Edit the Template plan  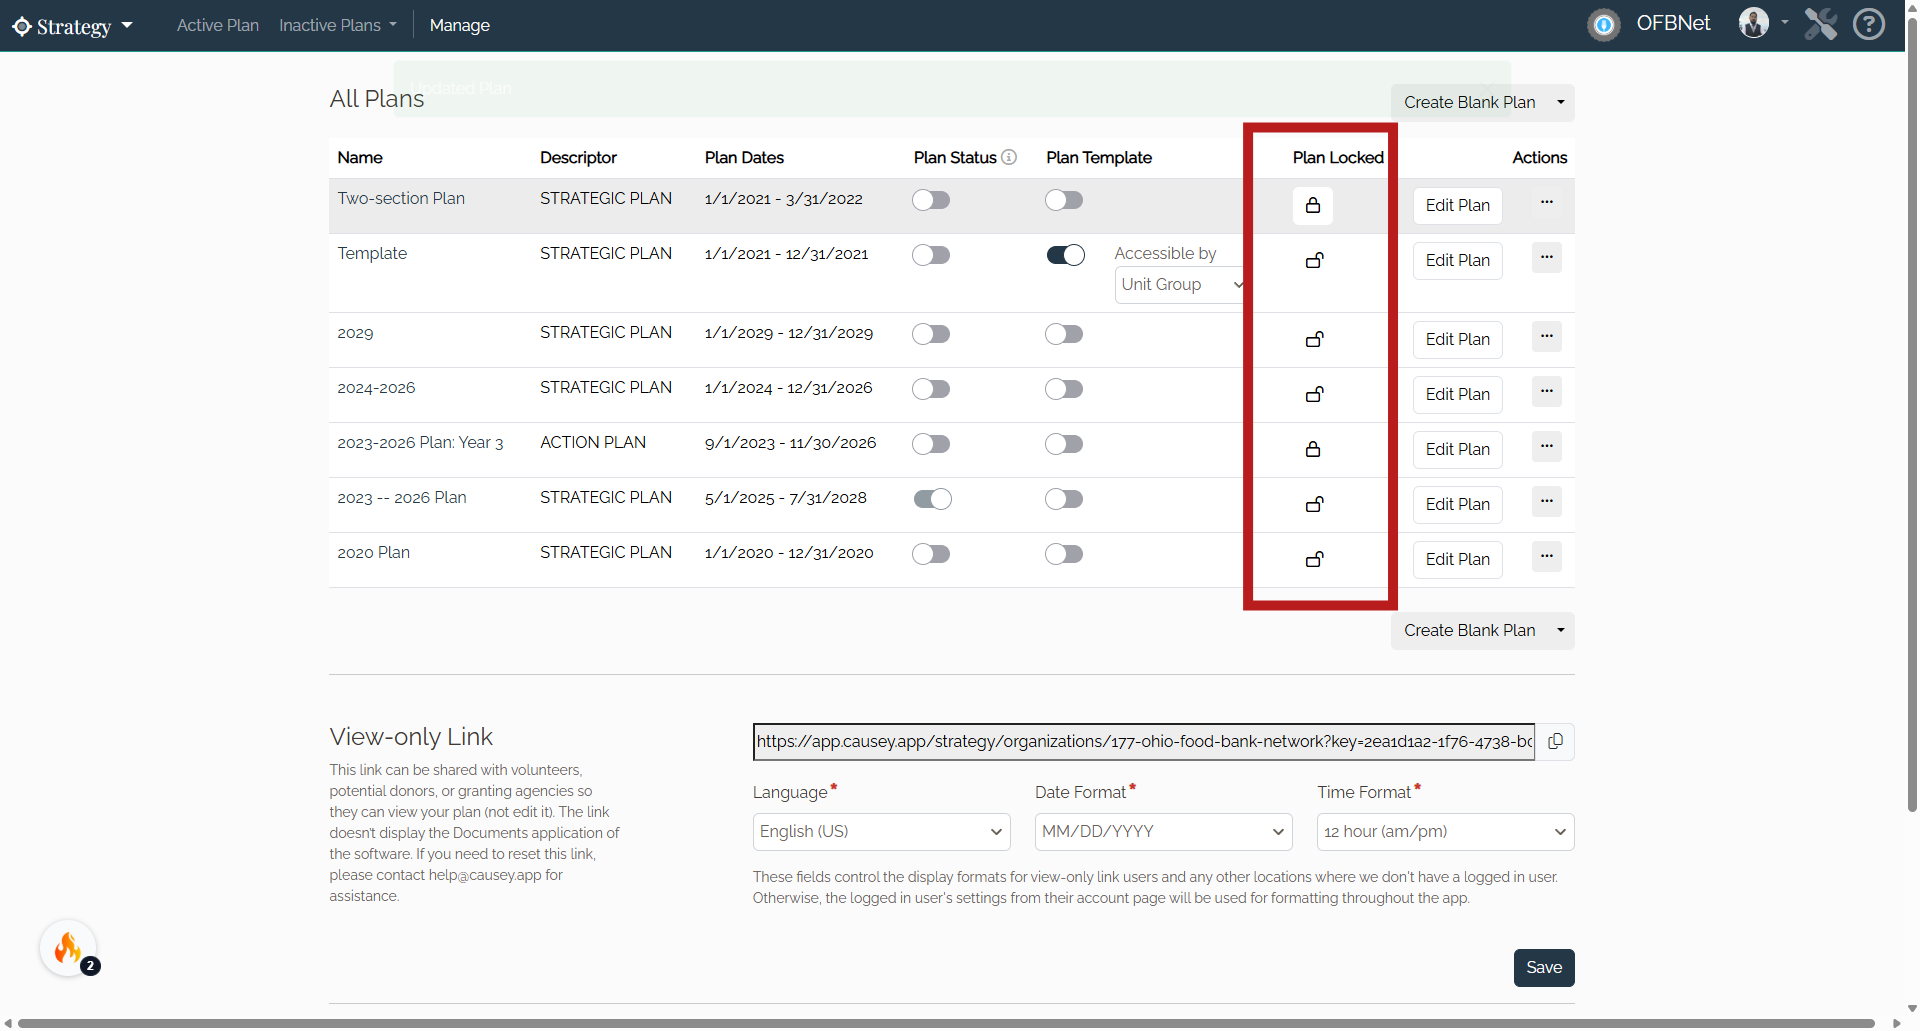[x=1457, y=261]
